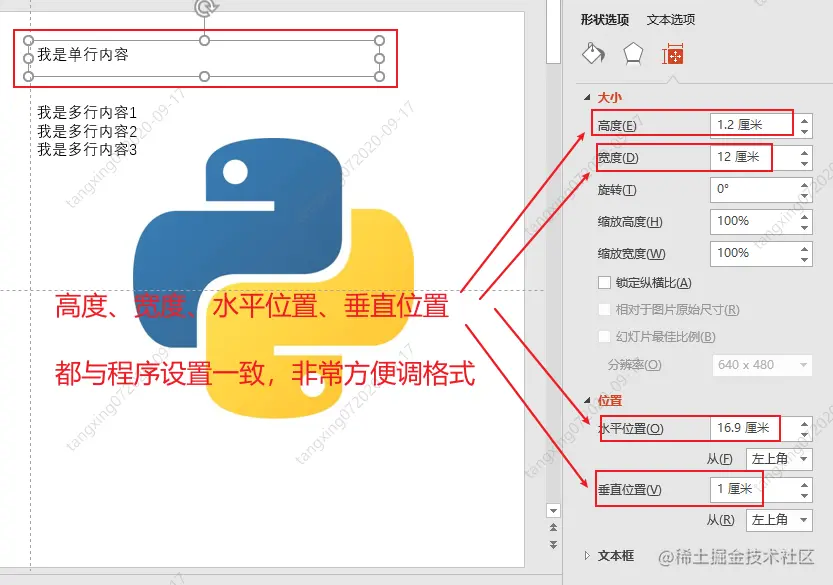Viewport: 833px width, 585px height.
Task: Switch to 文本选项 tab
Action: click(x=670, y=20)
